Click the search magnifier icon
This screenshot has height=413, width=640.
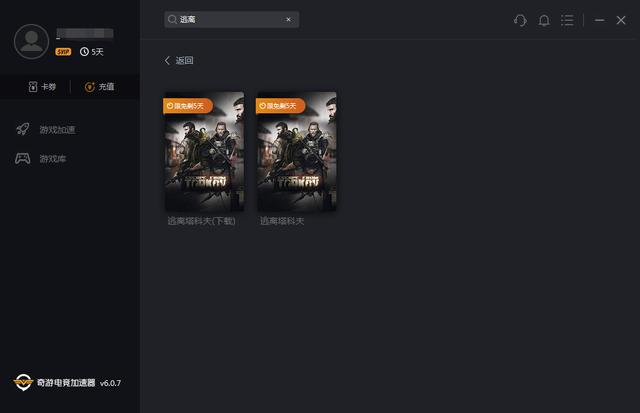coord(173,19)
